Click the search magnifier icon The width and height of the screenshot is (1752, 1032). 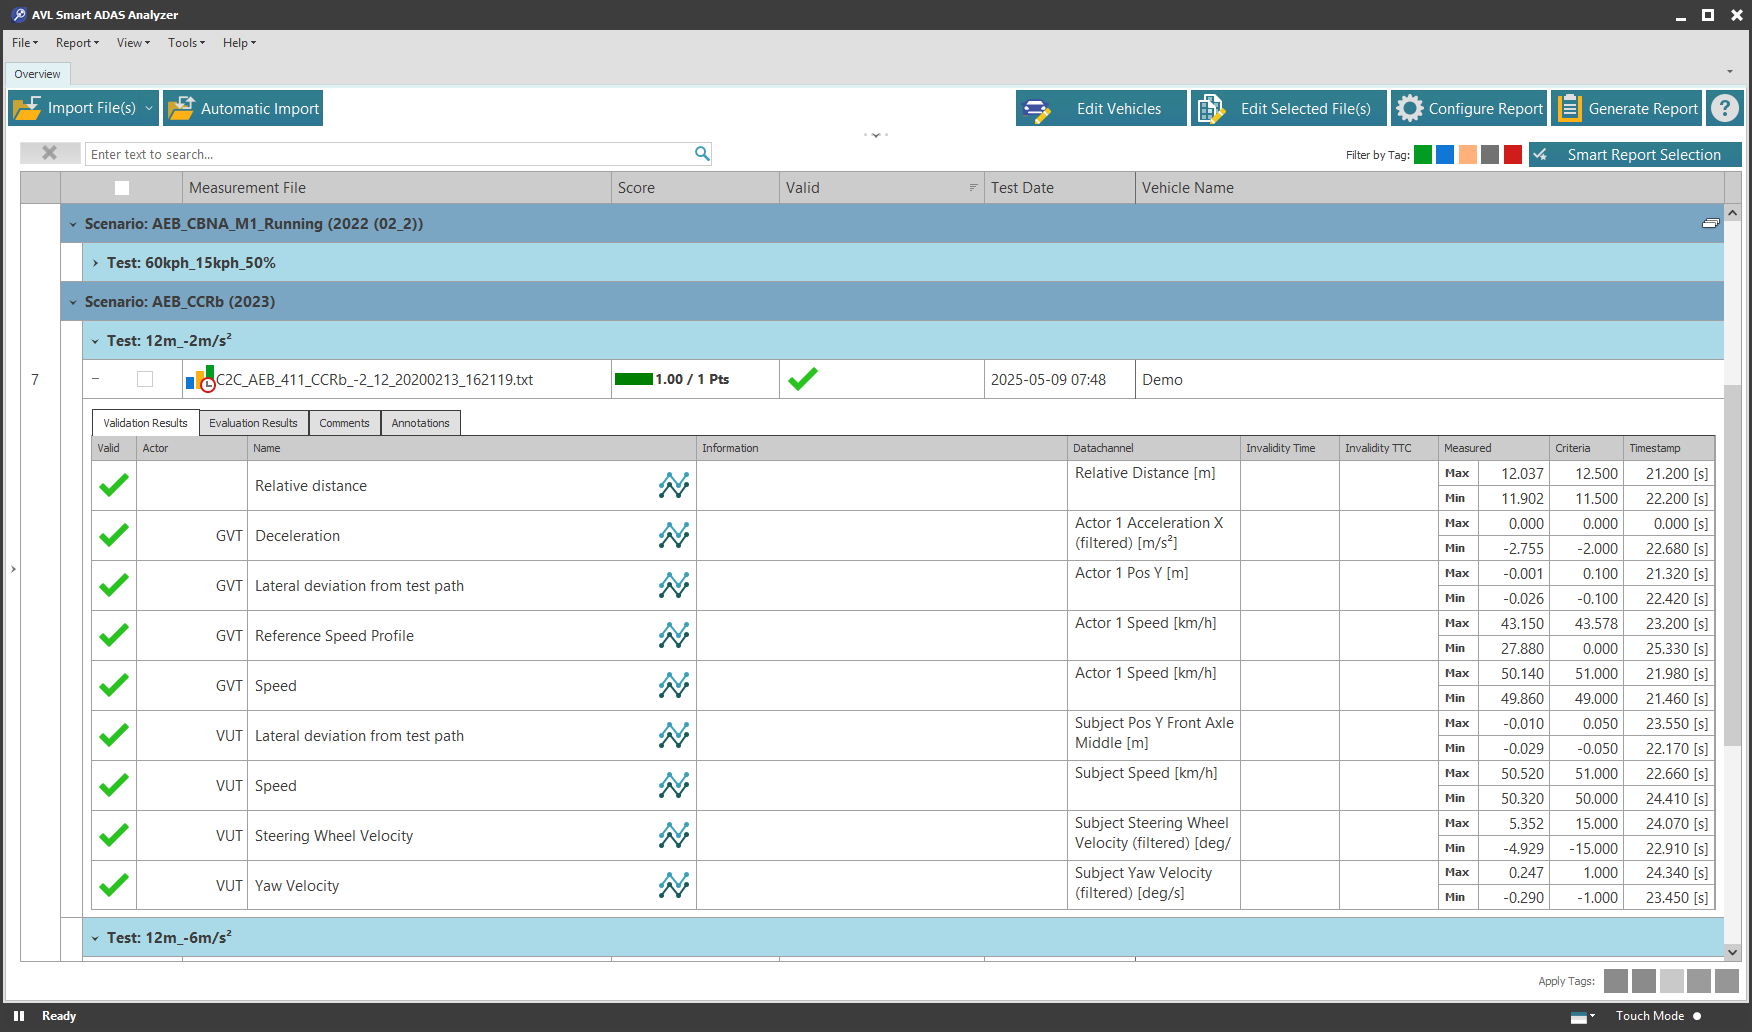click(702, 154)
